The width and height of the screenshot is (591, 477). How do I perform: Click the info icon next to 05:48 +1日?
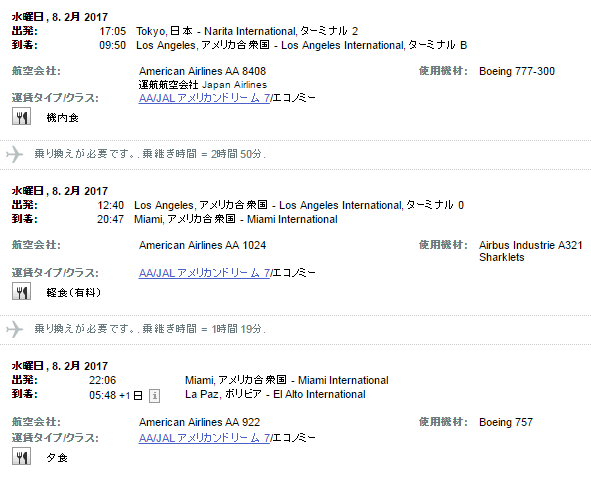point(155,396)
